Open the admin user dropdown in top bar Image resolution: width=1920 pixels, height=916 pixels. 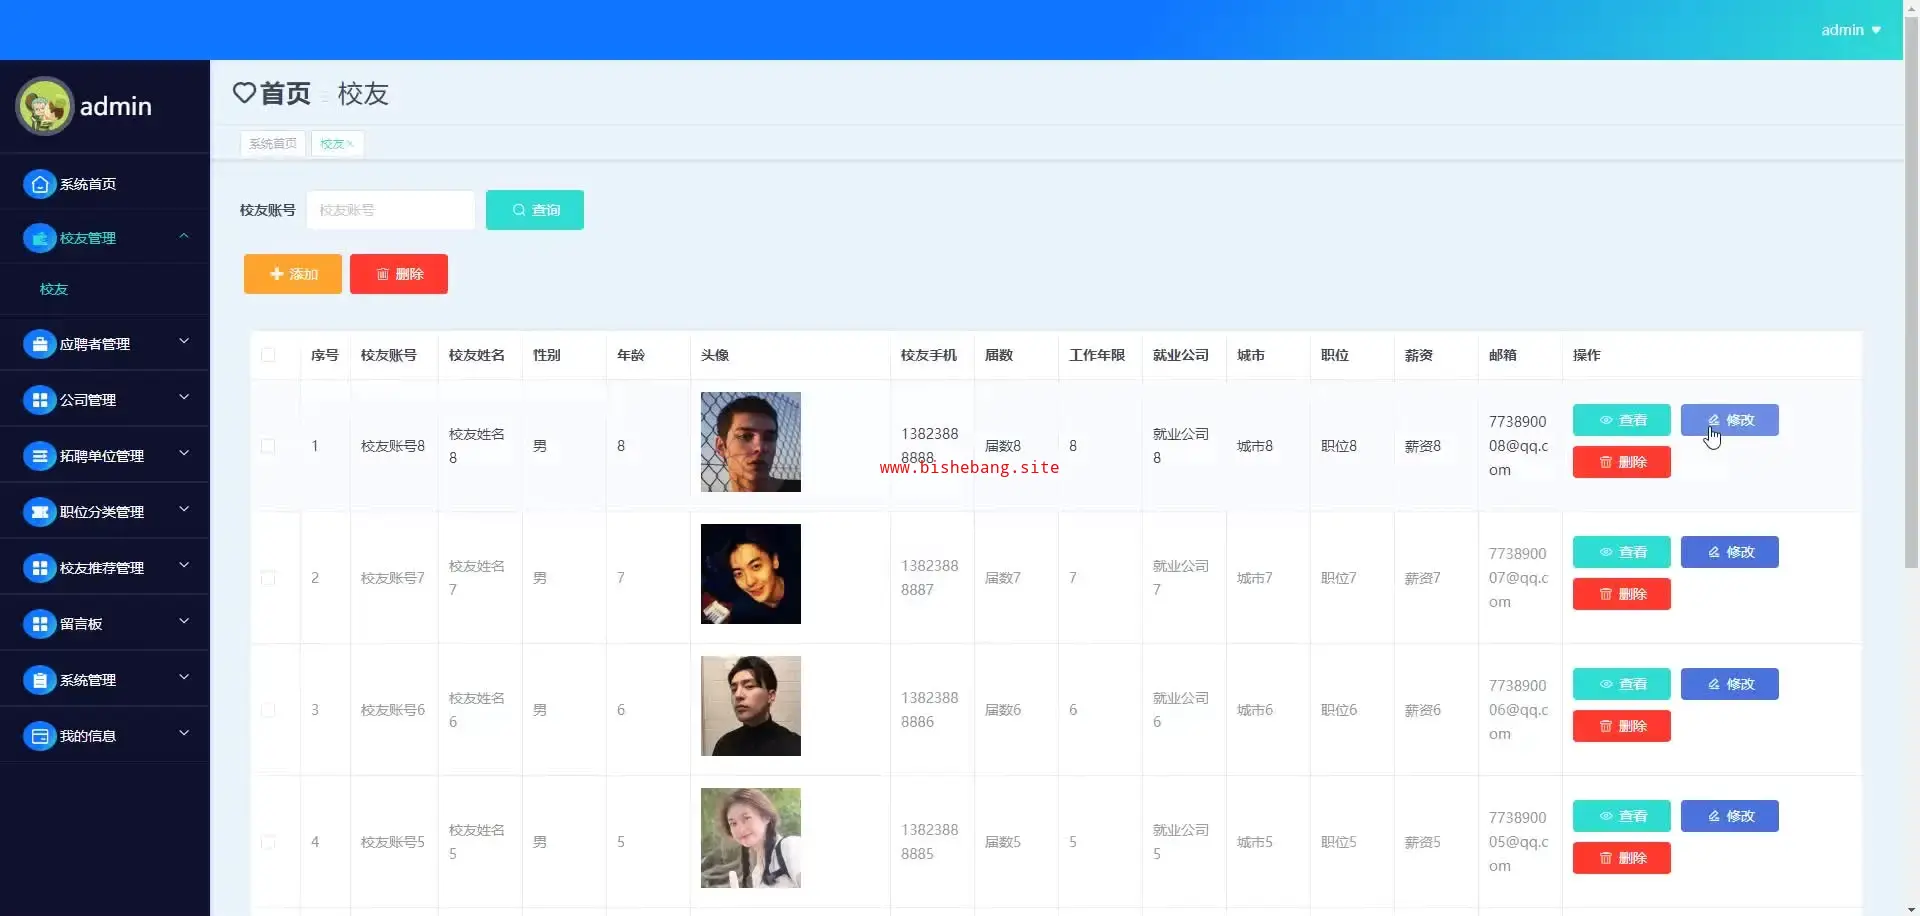tap(1851, 30)
